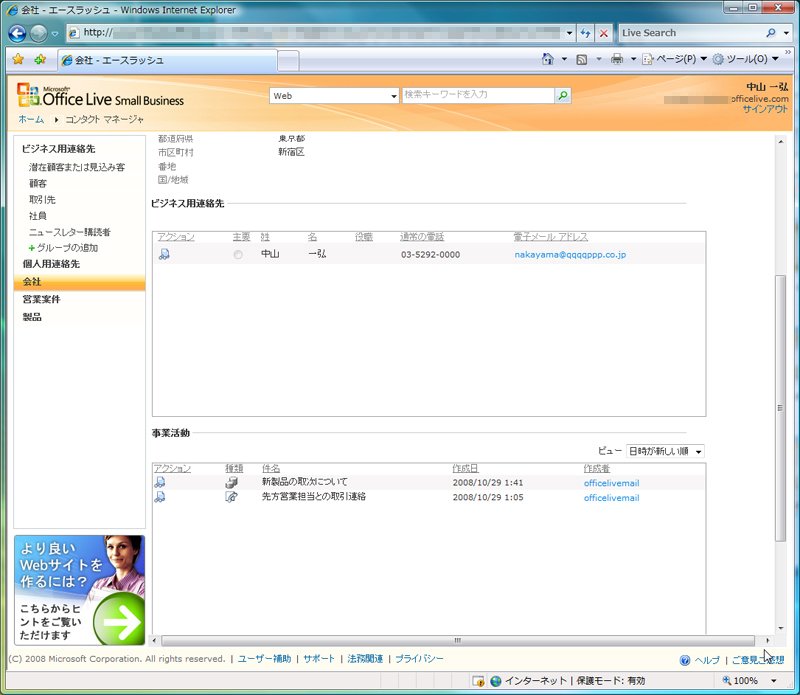Screen dimensions: 800x695
Task: Select ビジネス用連絡先 in sidebar
Action: (58, 149)
